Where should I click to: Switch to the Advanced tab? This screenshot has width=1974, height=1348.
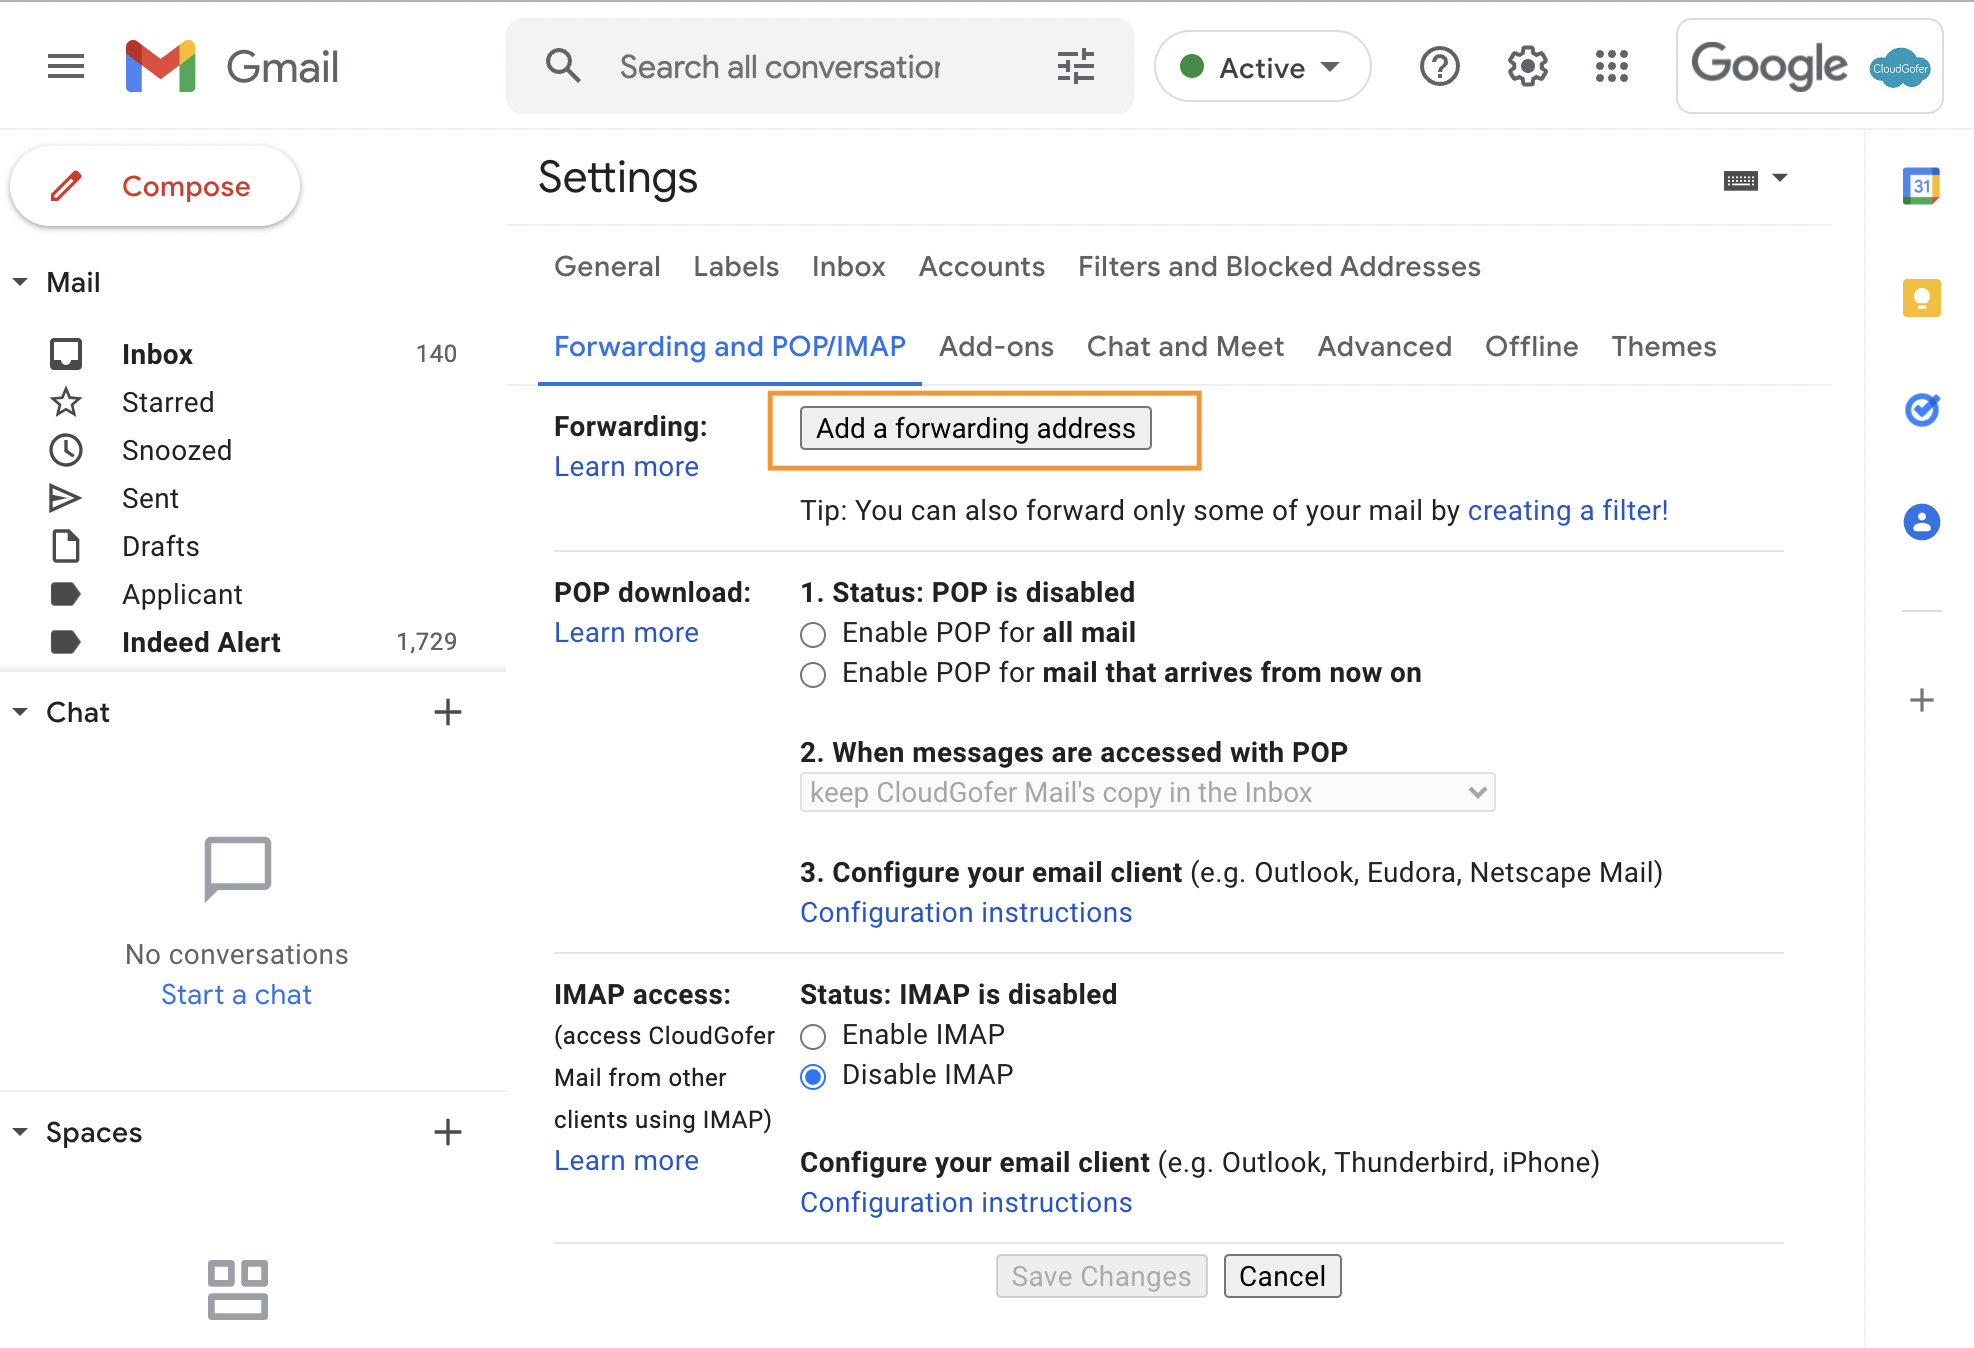[x=1384, y=346]
